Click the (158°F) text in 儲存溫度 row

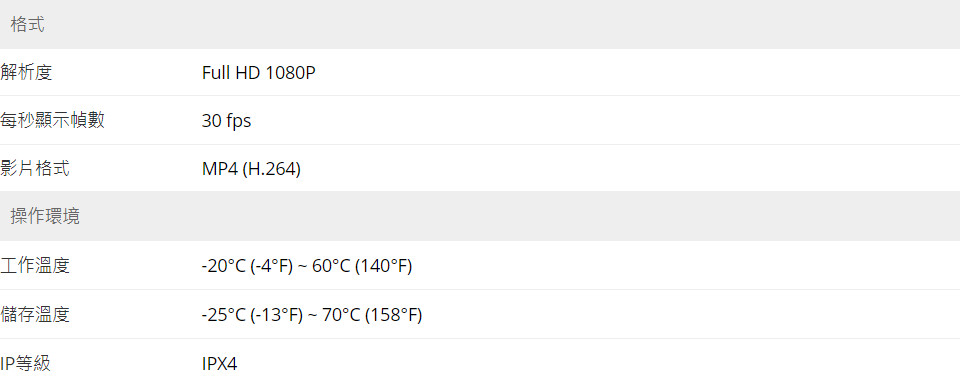click(393, 316)
